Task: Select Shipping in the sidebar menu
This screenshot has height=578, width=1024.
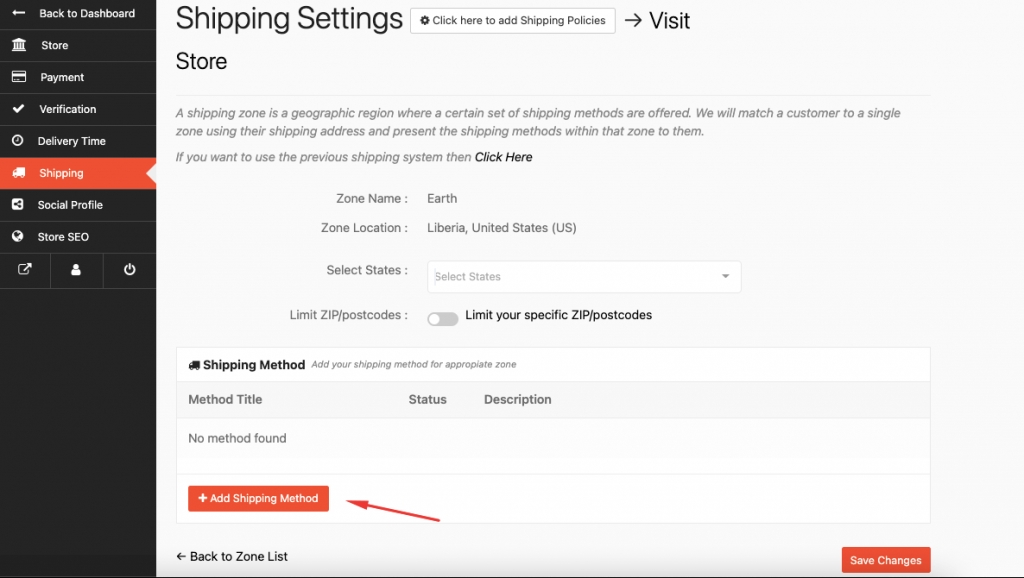Action: tap(60, 173)
